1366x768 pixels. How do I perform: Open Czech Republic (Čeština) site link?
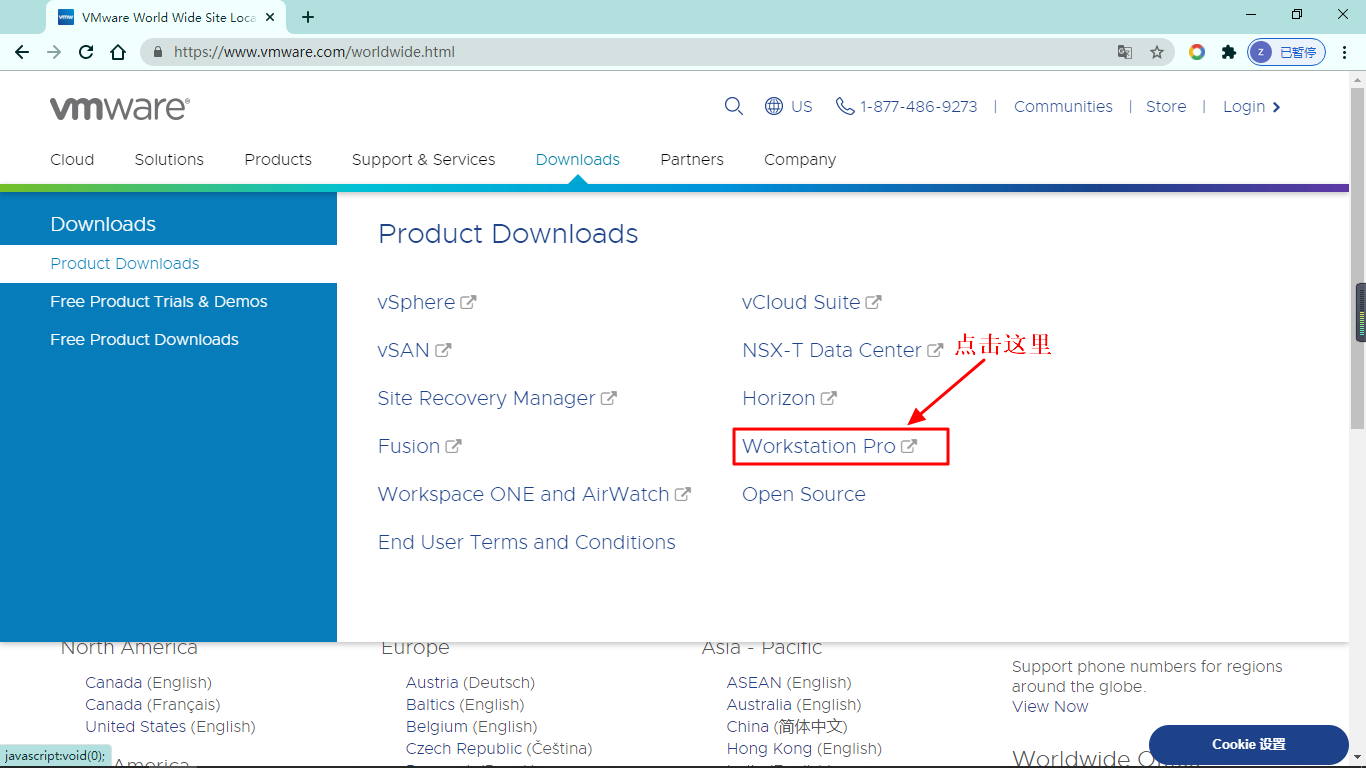[499, 749]
